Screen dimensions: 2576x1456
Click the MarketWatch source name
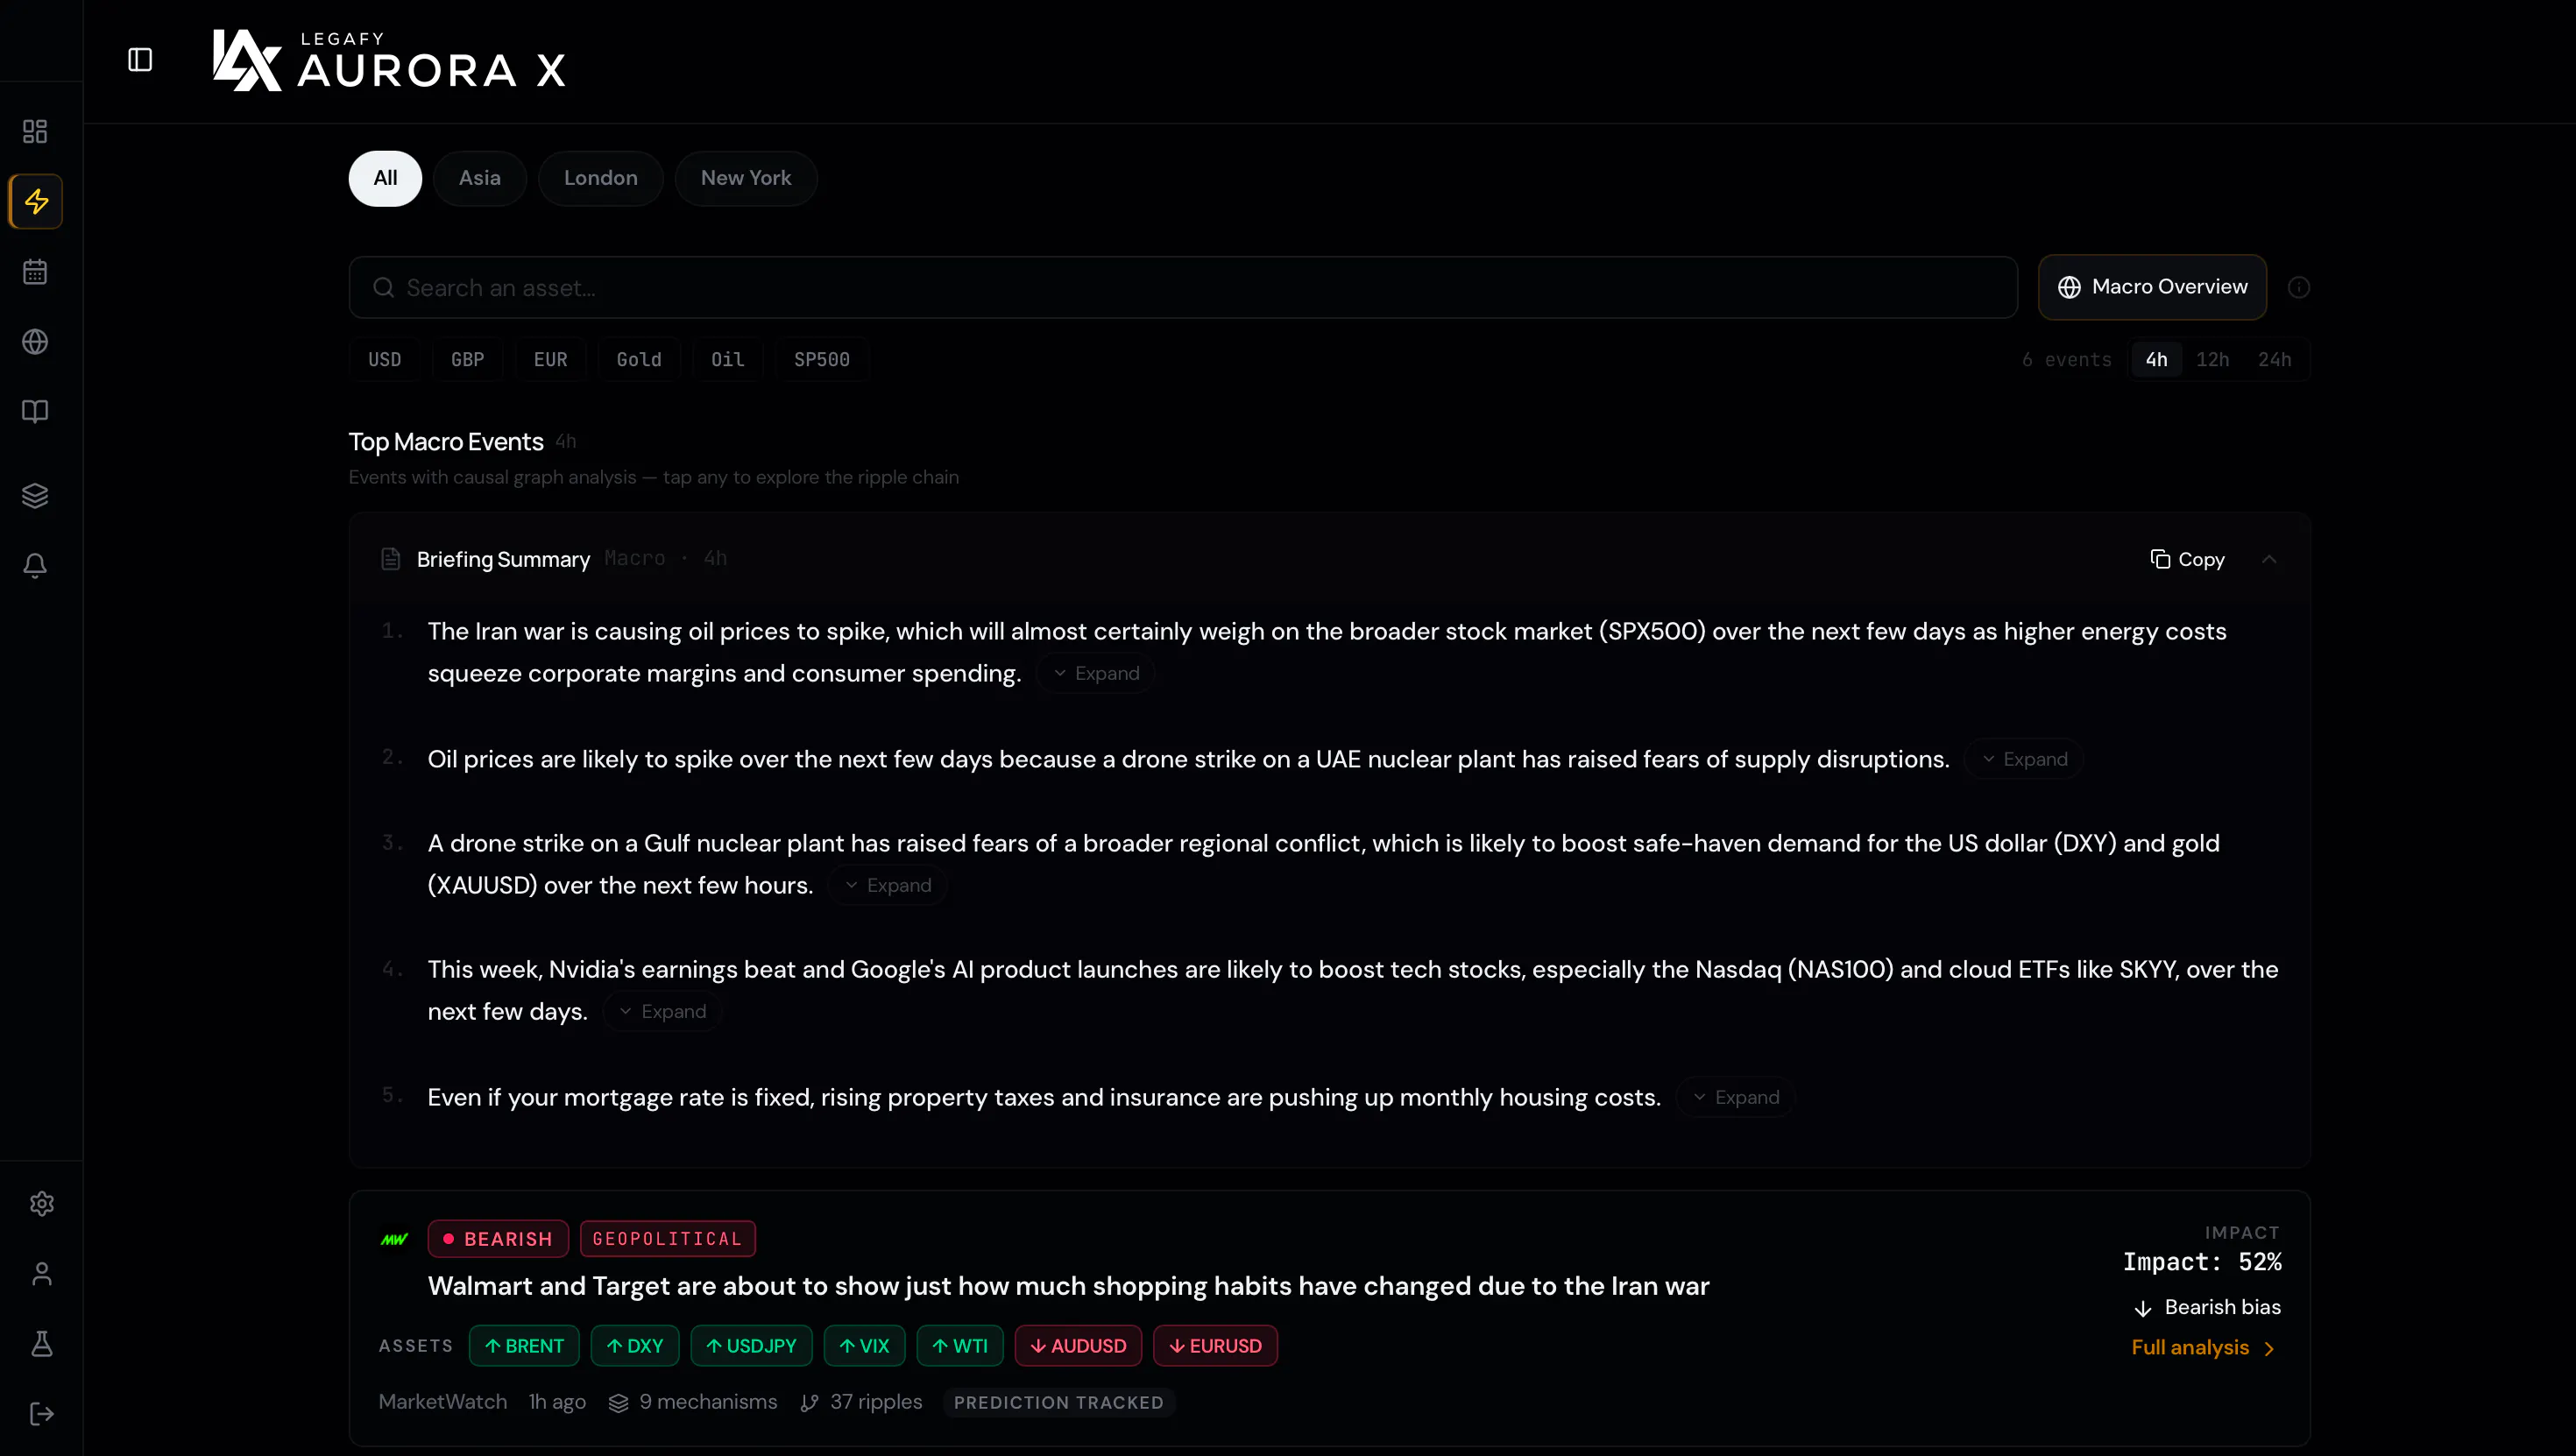point(443,1402)
